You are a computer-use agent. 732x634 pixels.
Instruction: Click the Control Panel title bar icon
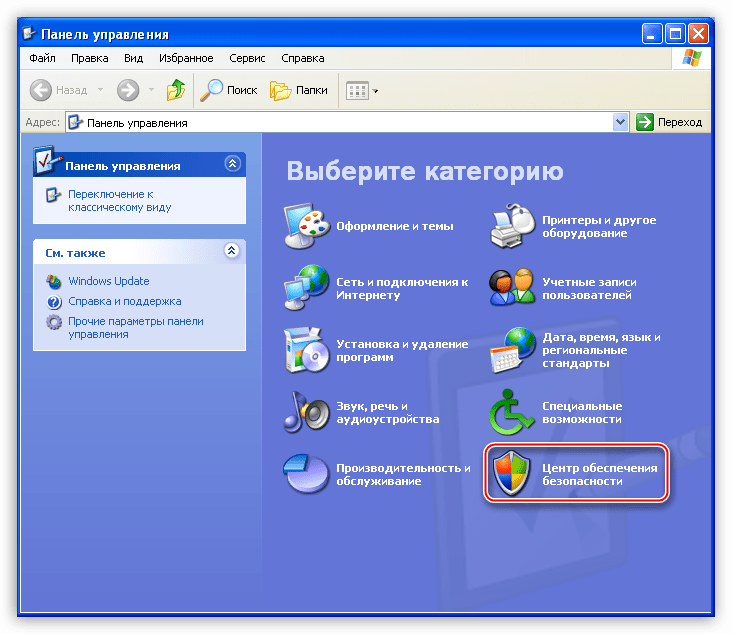click(x=29, y=33)
